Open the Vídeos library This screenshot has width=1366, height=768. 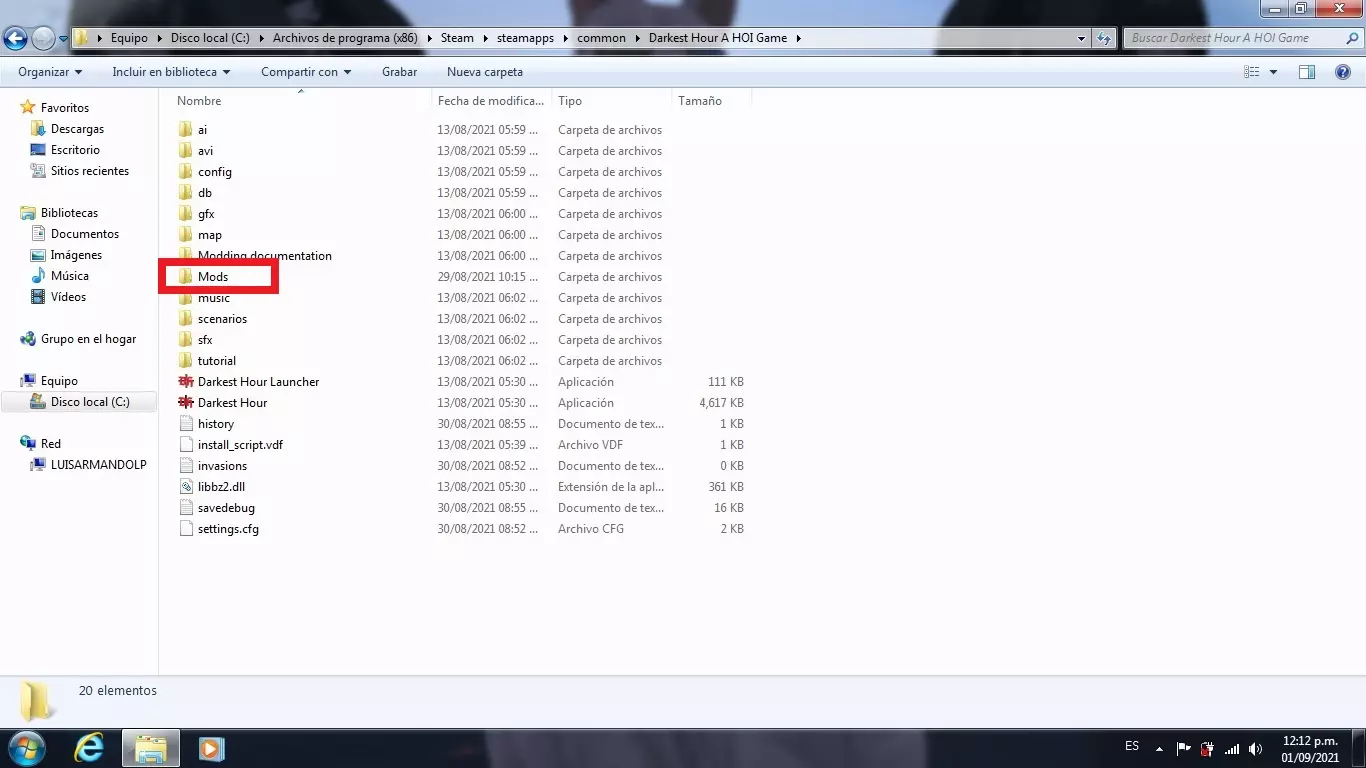coord(68,297)
